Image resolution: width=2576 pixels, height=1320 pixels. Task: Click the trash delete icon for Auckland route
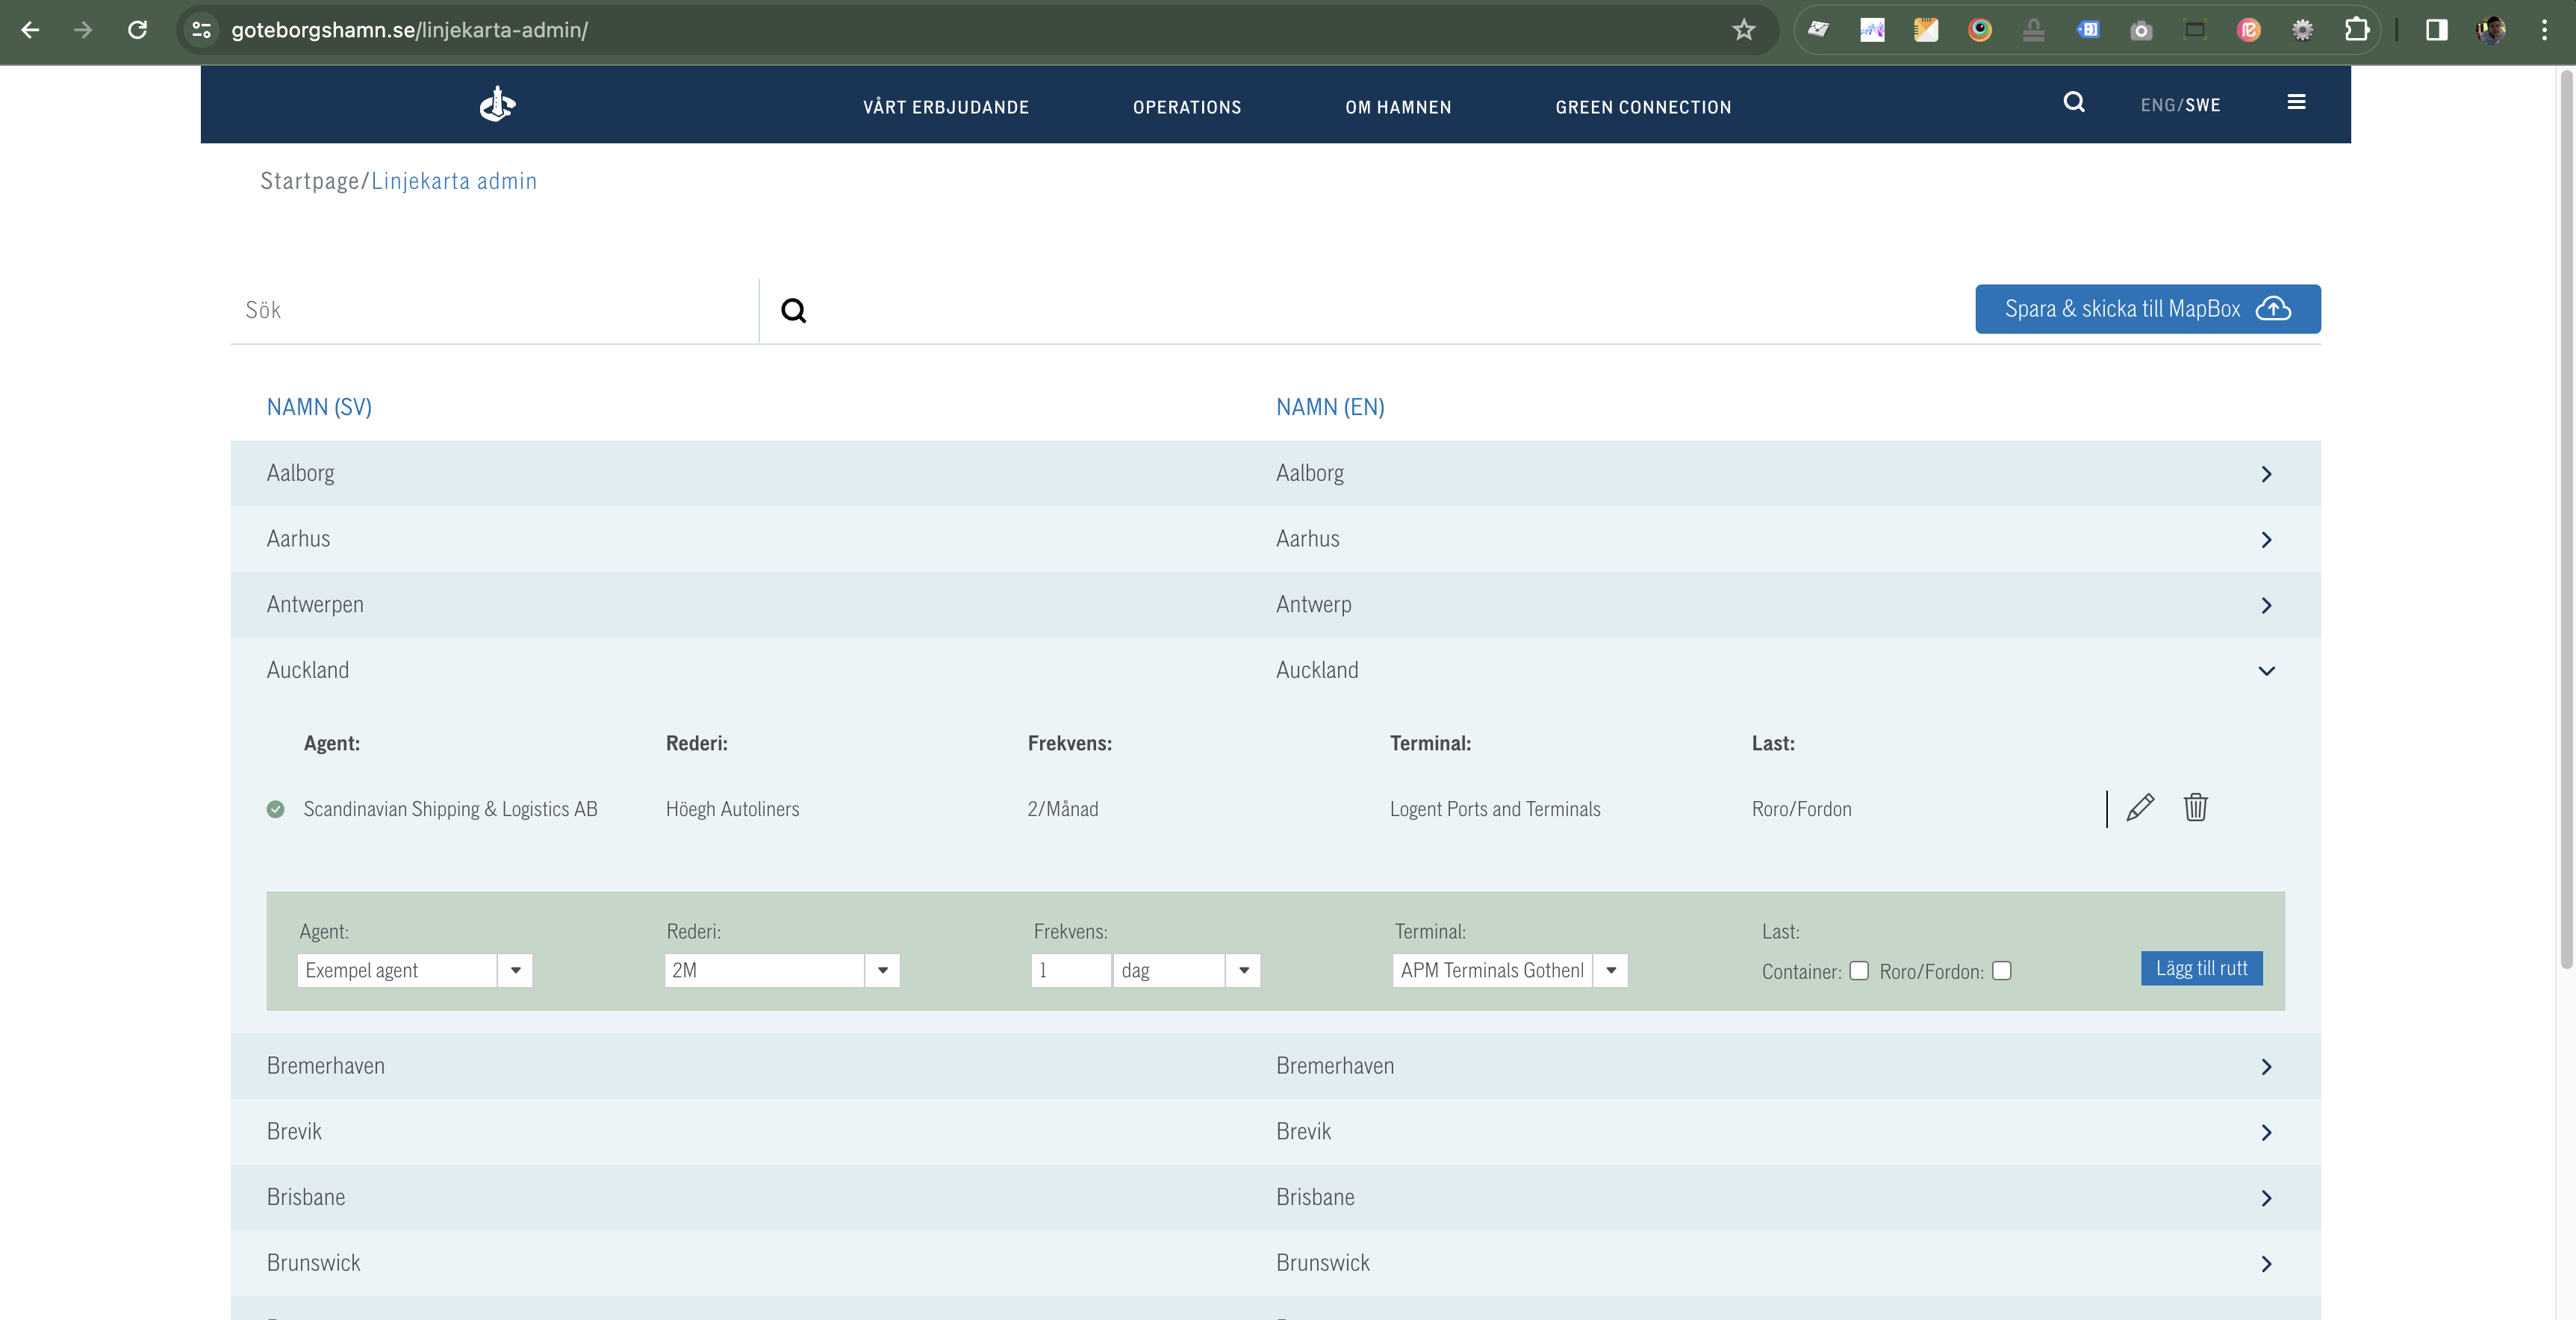2195,808
